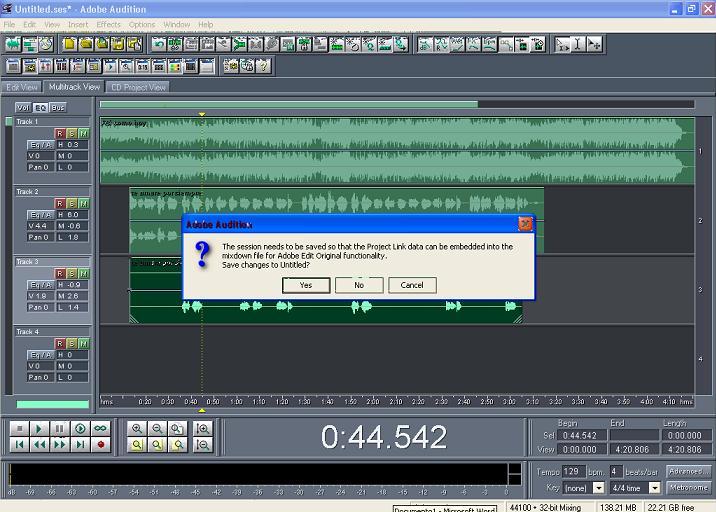Open the Options menu
The height and width of the screenshot is (512, 716).
[x=142, y=24]
